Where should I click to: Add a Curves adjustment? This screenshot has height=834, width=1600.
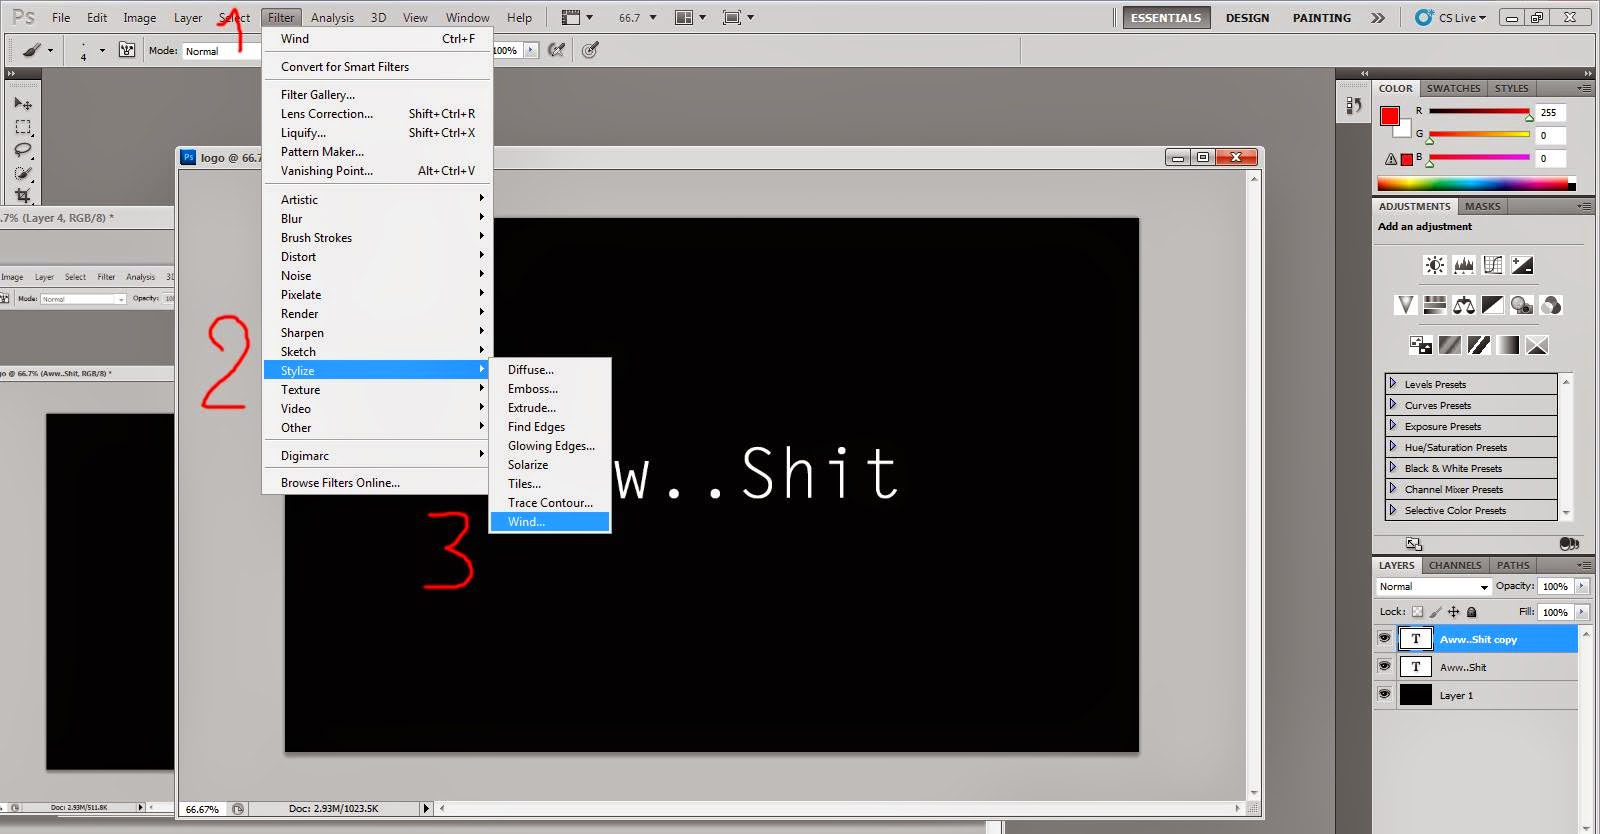tap(1493, 265)
